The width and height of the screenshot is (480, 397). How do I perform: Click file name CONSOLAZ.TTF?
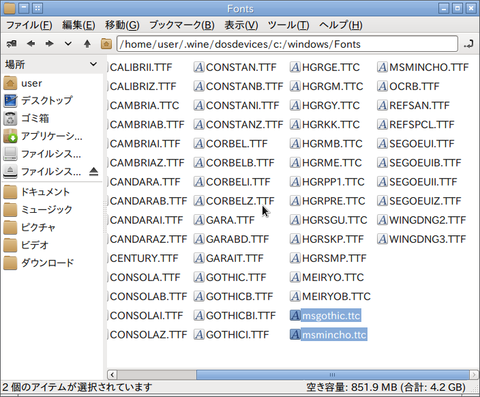point(148,335)
